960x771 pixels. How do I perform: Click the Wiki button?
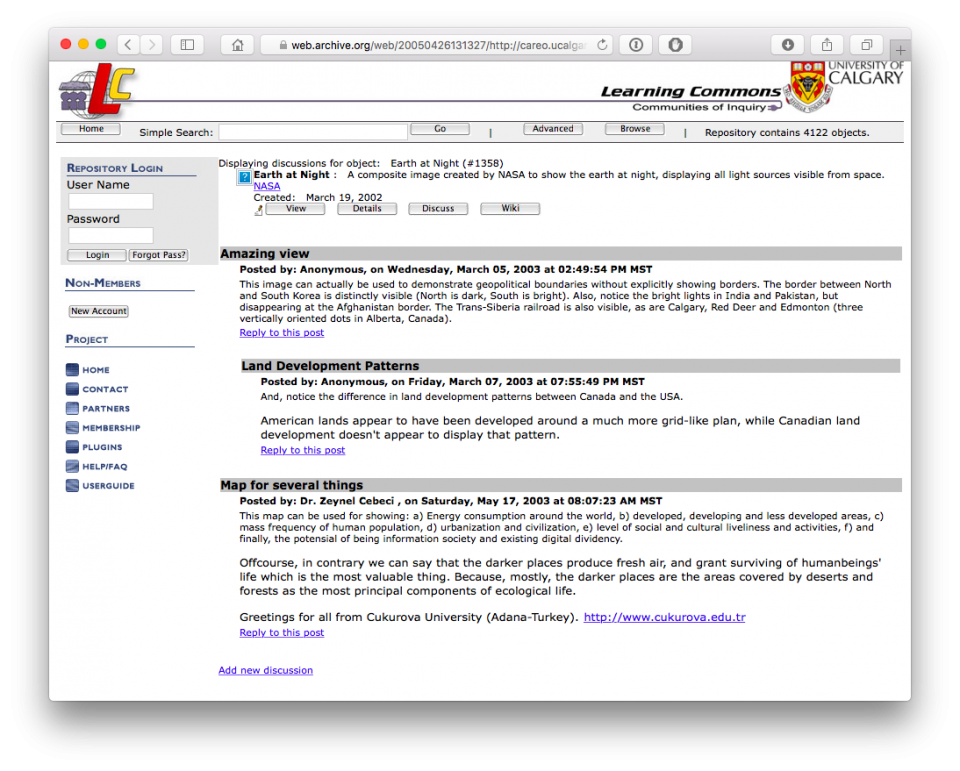click(x=510, y=208)
